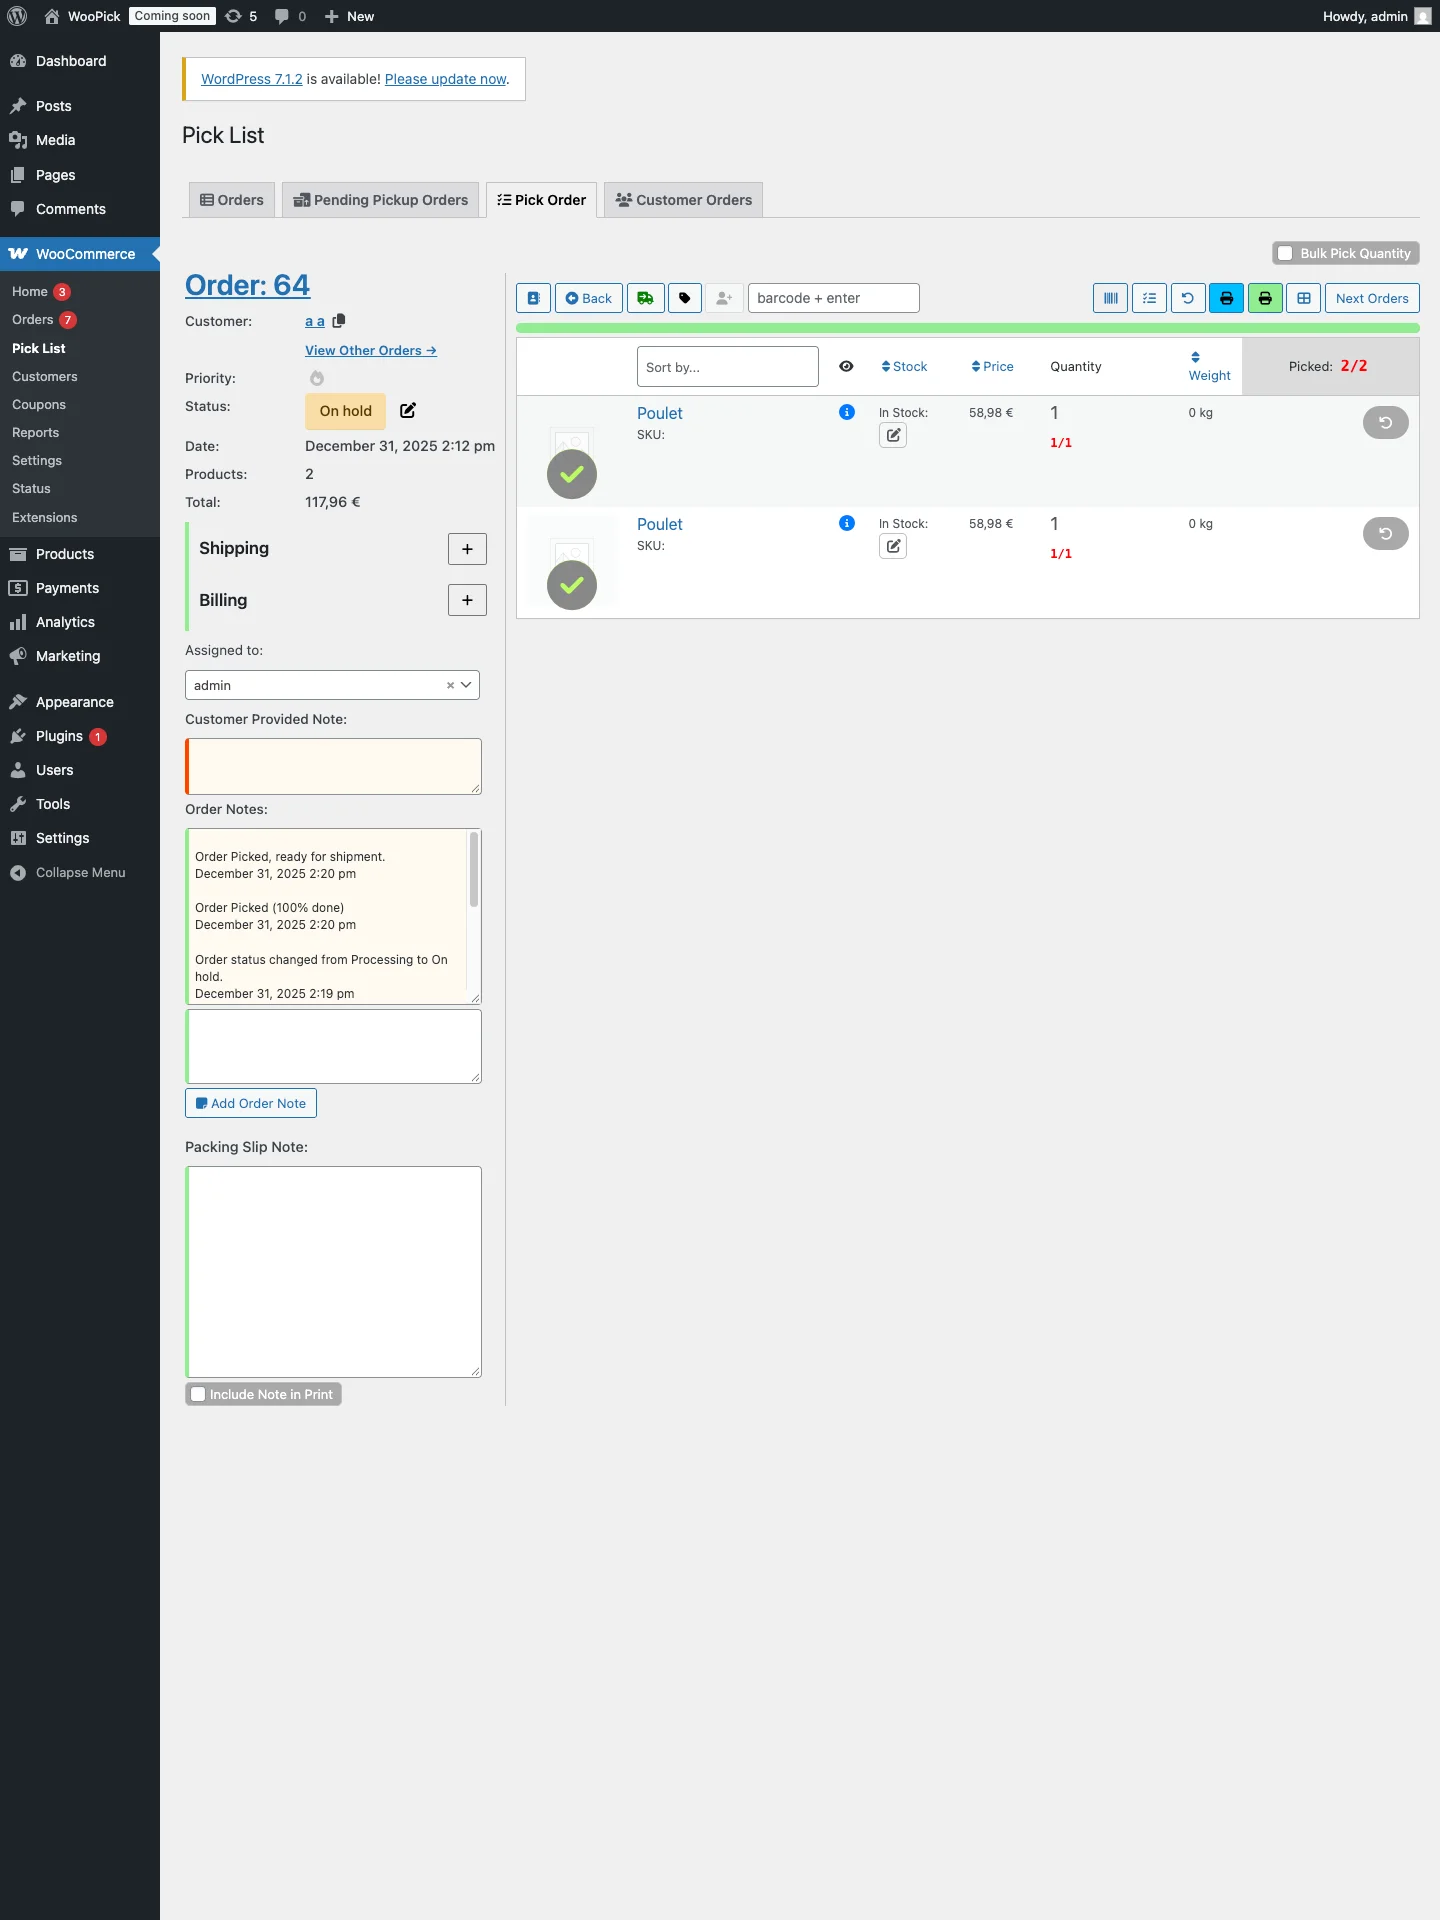Click the info icon on second Poulet row
The image size is (1440, 1920).
click(x=847, y=523)
